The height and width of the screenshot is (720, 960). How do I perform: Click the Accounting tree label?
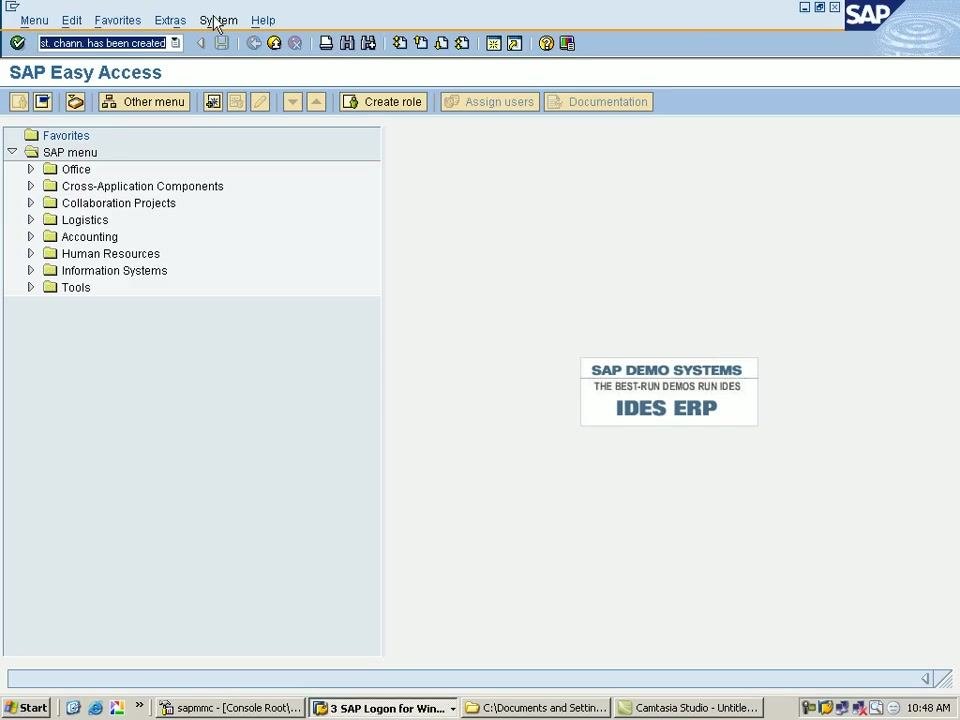pyautogui.click(x=89, y=236)
